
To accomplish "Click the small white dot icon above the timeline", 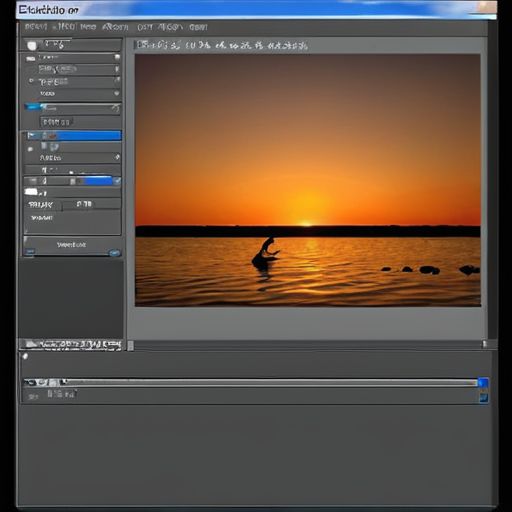I will pyautogui.click(x=25, y=357).
